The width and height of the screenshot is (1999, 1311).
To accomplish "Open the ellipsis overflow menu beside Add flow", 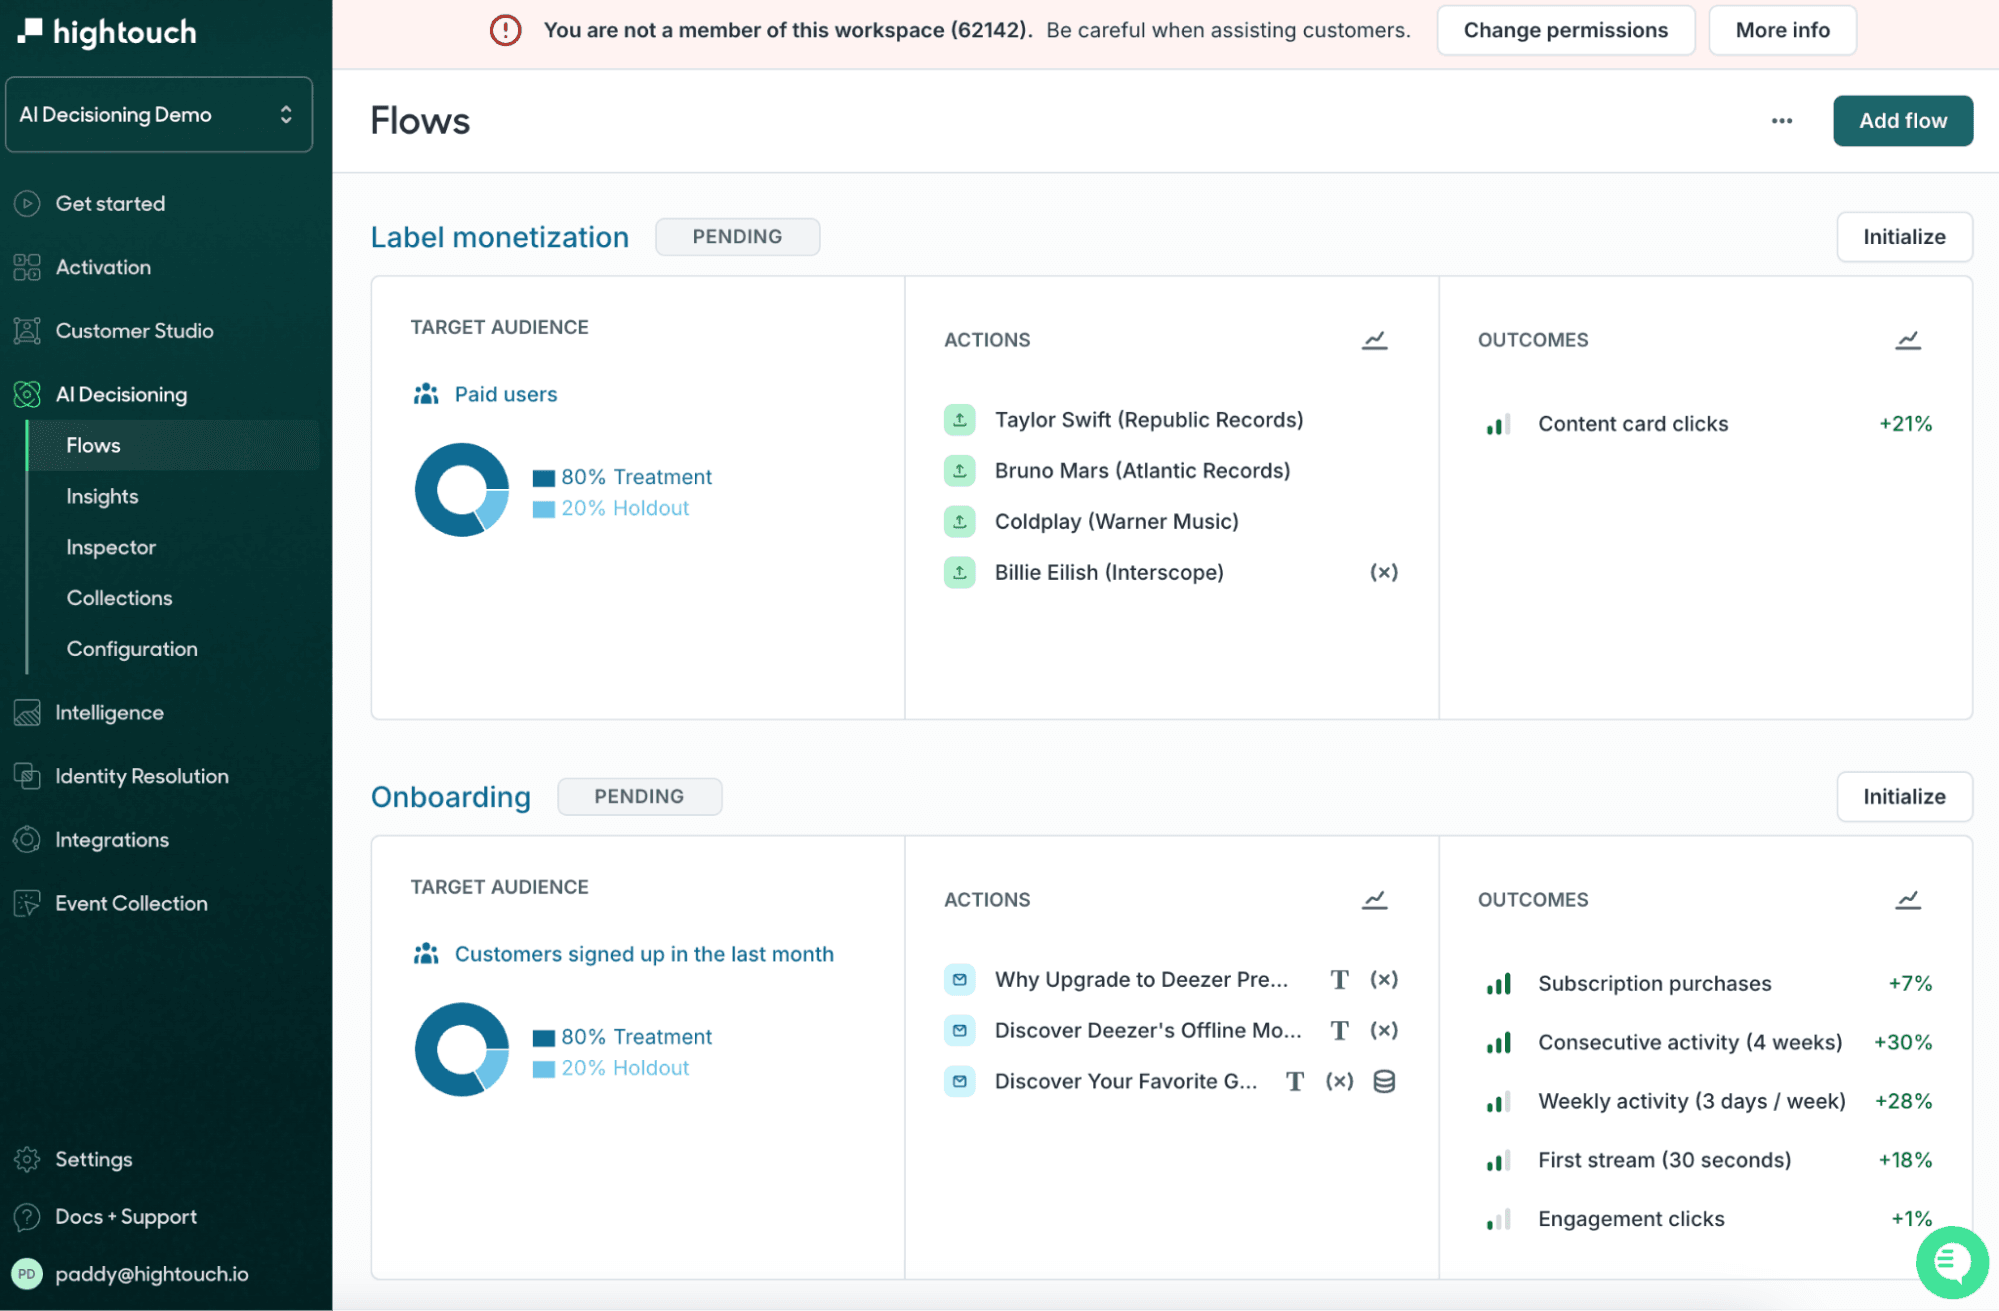I will click(x=1781, y=120).
